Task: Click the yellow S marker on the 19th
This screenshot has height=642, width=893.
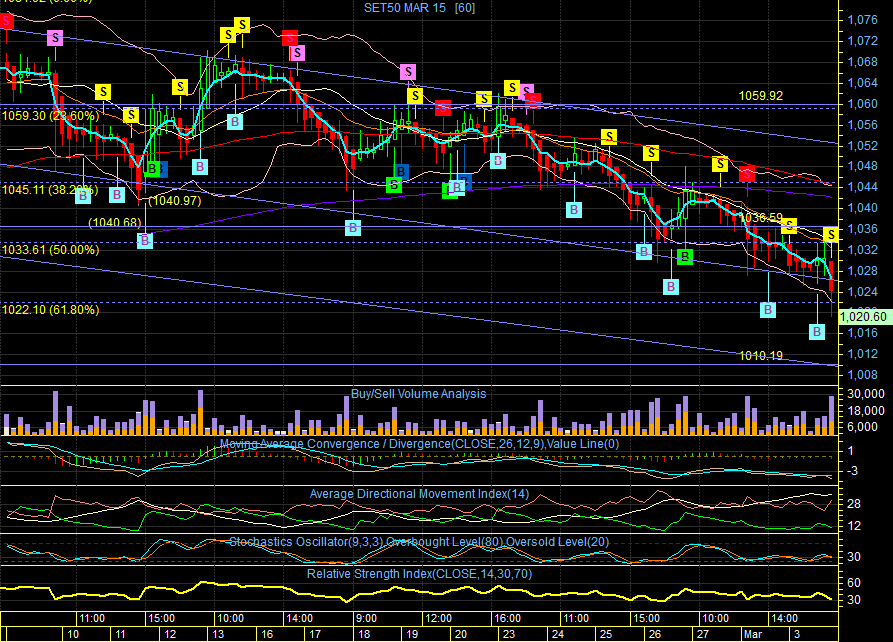Action: (x=415, y=95)
